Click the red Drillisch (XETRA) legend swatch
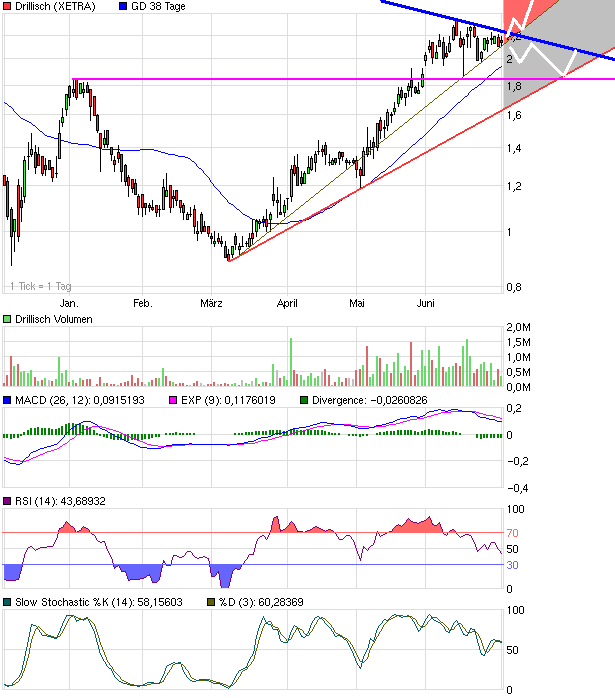This screenshot has height=698, width=615. [x=7, y=6]
